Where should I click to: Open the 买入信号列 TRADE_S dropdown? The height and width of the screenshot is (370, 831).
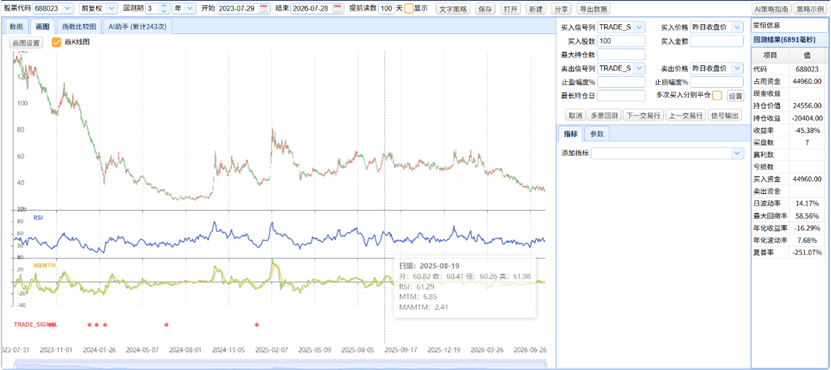[x=640, y=27]
